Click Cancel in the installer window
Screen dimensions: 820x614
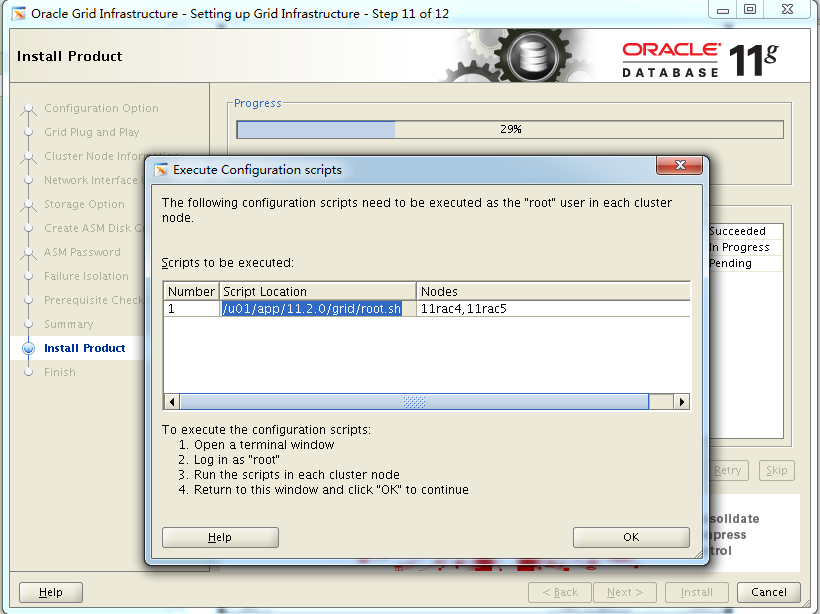click(x=769, y=593)
